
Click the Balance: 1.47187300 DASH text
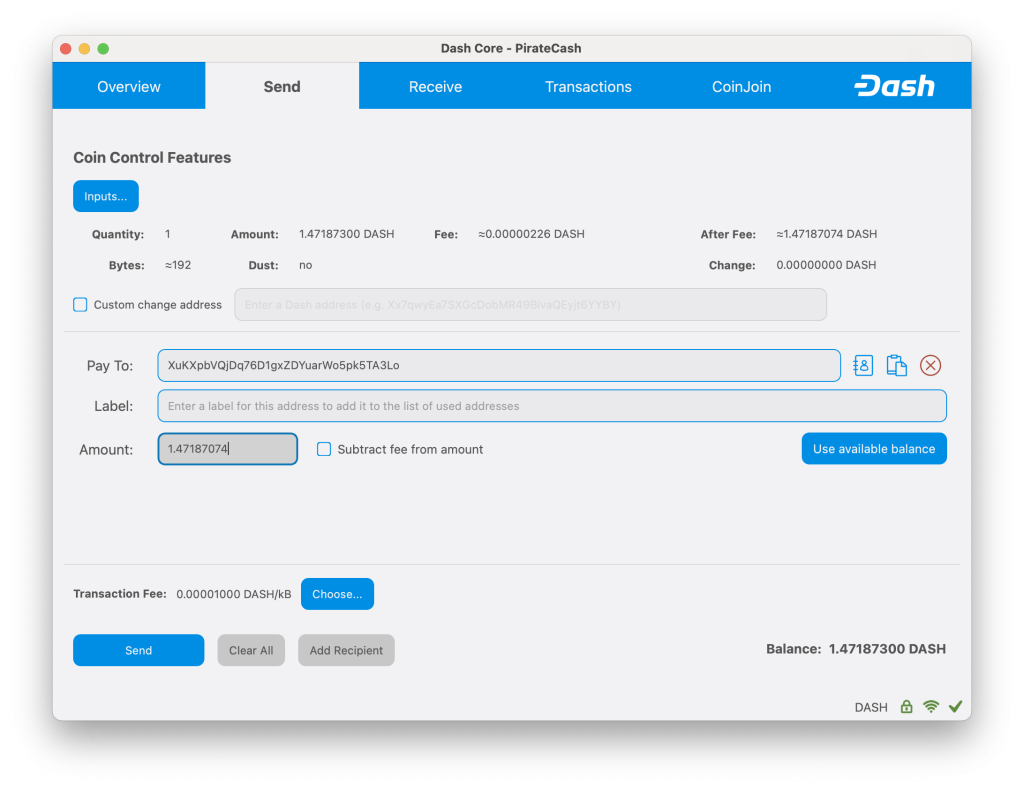coord(856,649)
